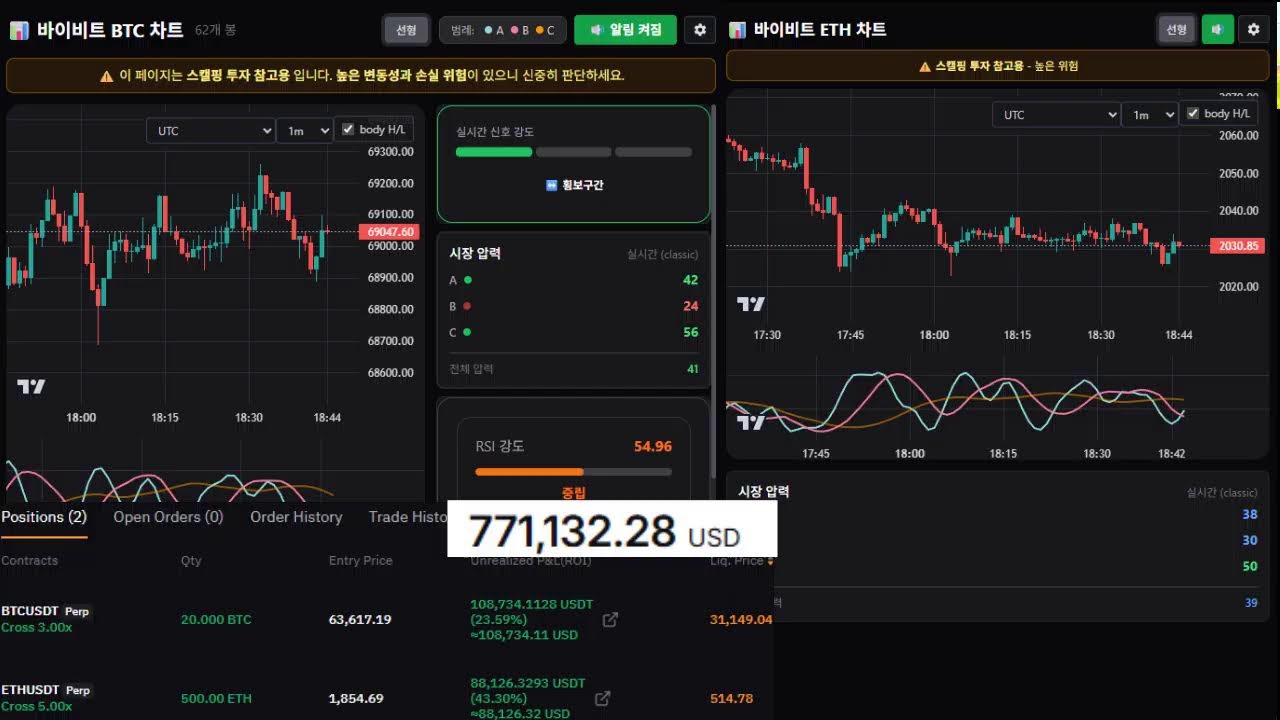Viewport: 1280px width, 720px height.
Task: Toggle the ETH chart green speaker alert
Action: click(x=1217, y=30)
